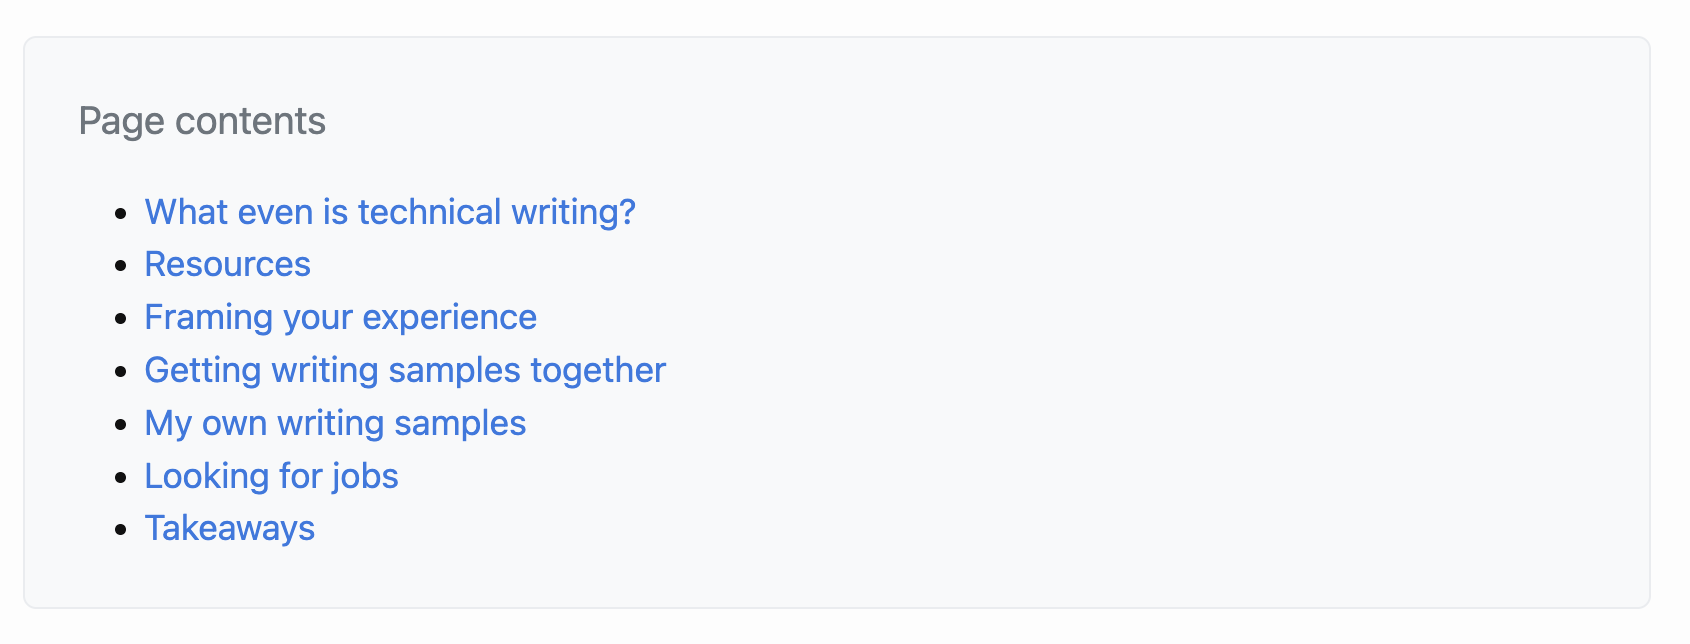Click the 'Looking for jobs' link
Screen dimensions: 1690x644
click(x=271, y=476)
